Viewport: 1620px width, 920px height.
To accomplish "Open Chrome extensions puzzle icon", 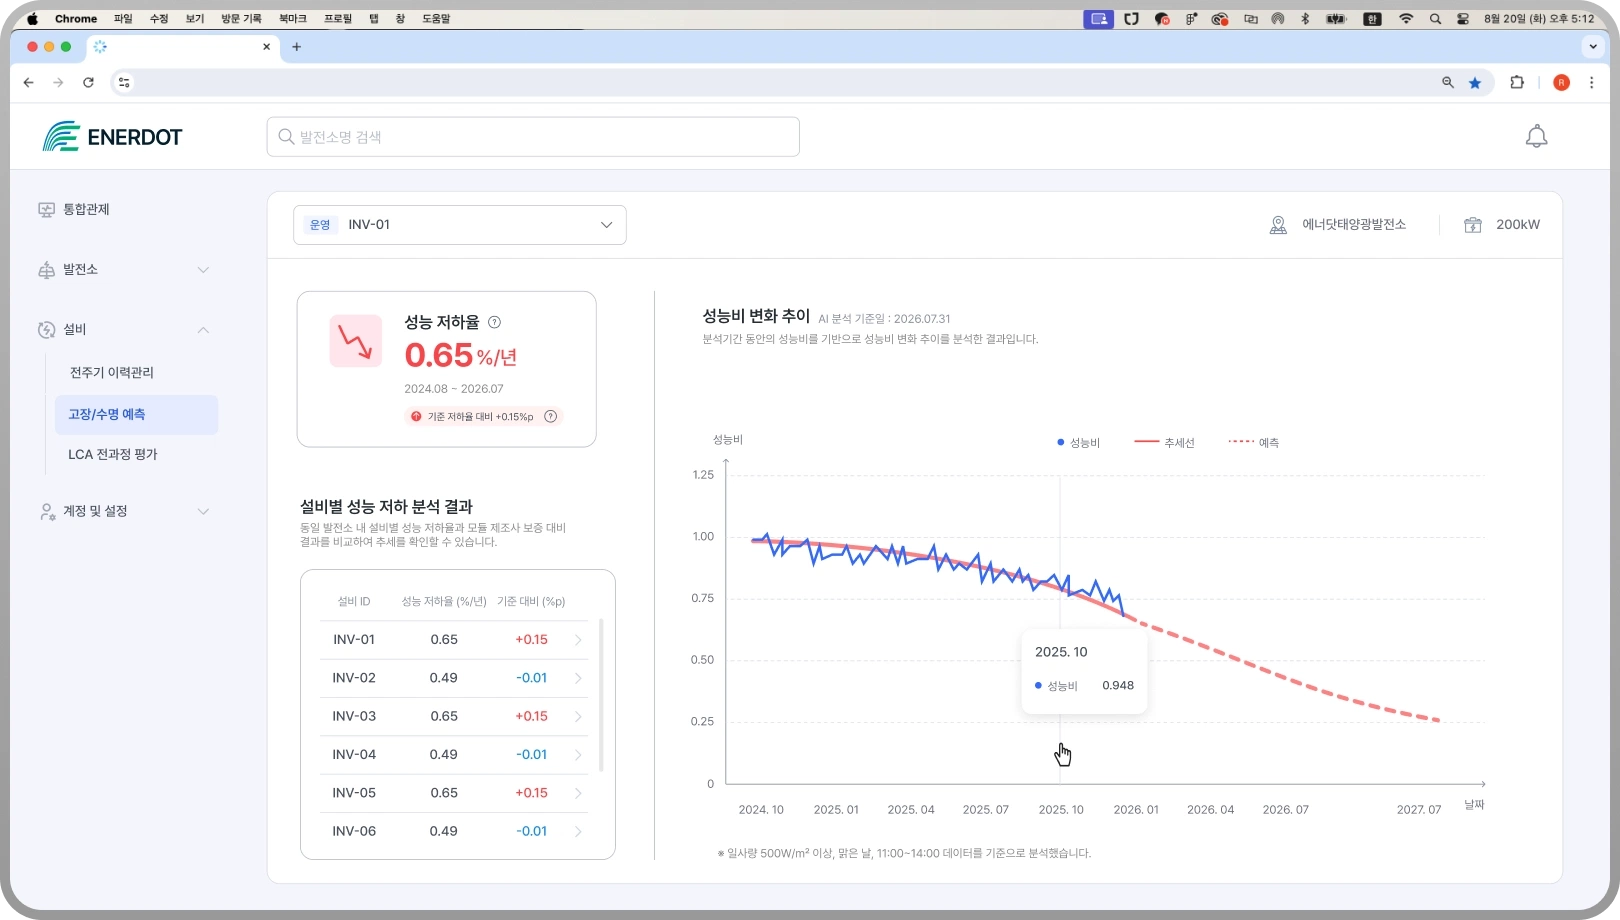I will click(x=1517, y=83).
